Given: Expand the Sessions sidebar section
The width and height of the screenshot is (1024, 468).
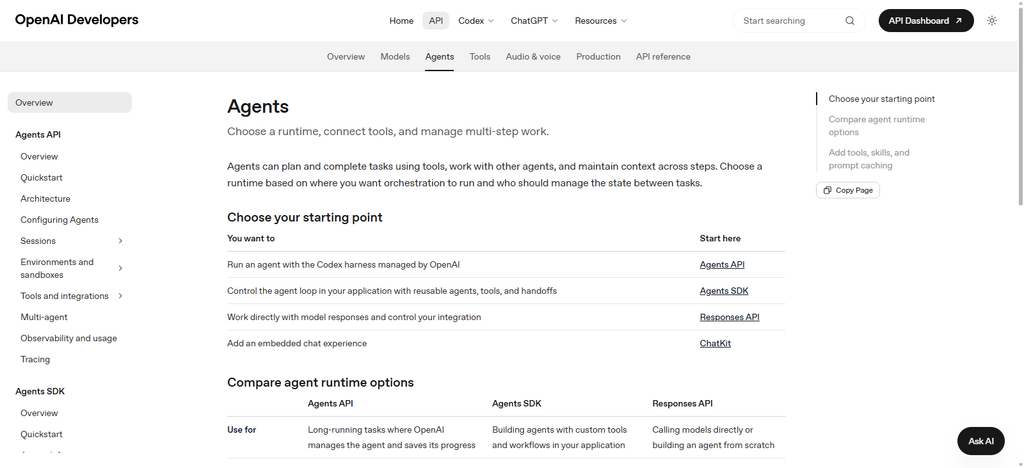Looking at the screenshot, I should [120, 241].
